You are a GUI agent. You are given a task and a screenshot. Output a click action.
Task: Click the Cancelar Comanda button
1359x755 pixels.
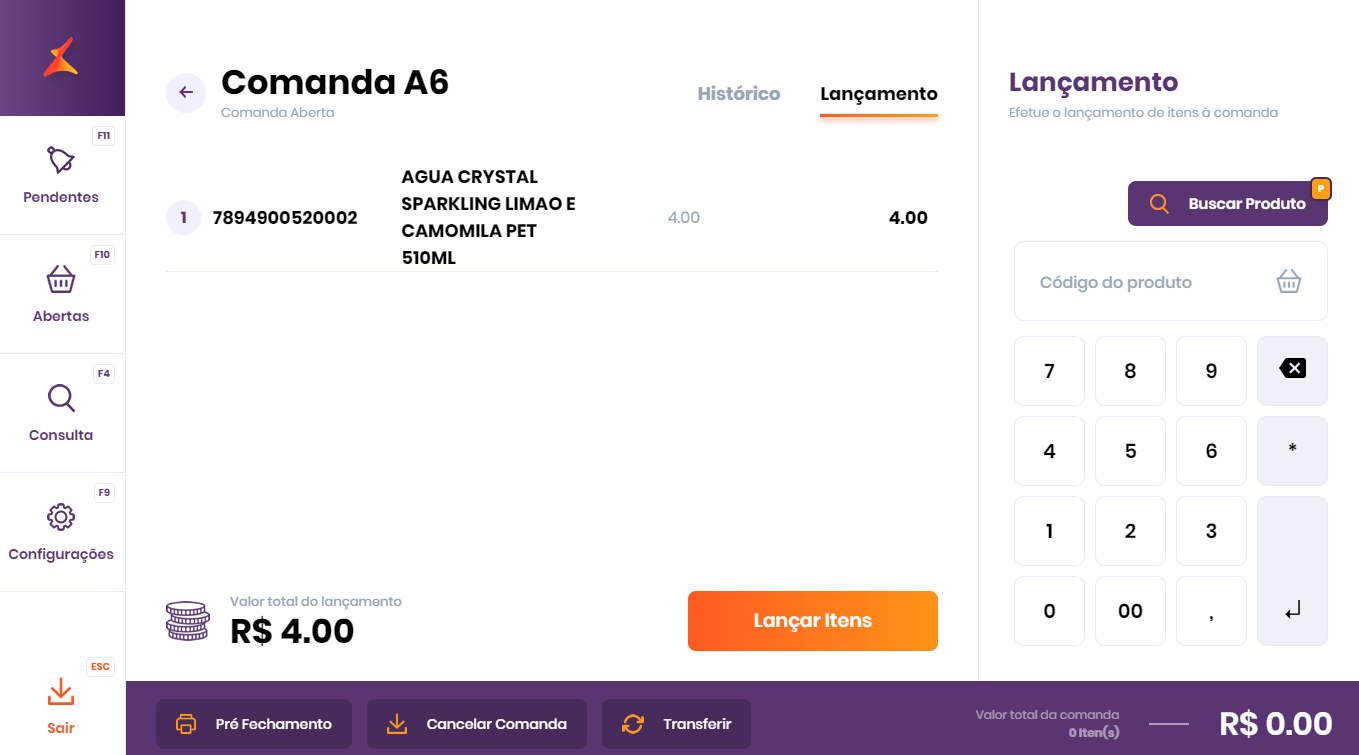point(477,724)
